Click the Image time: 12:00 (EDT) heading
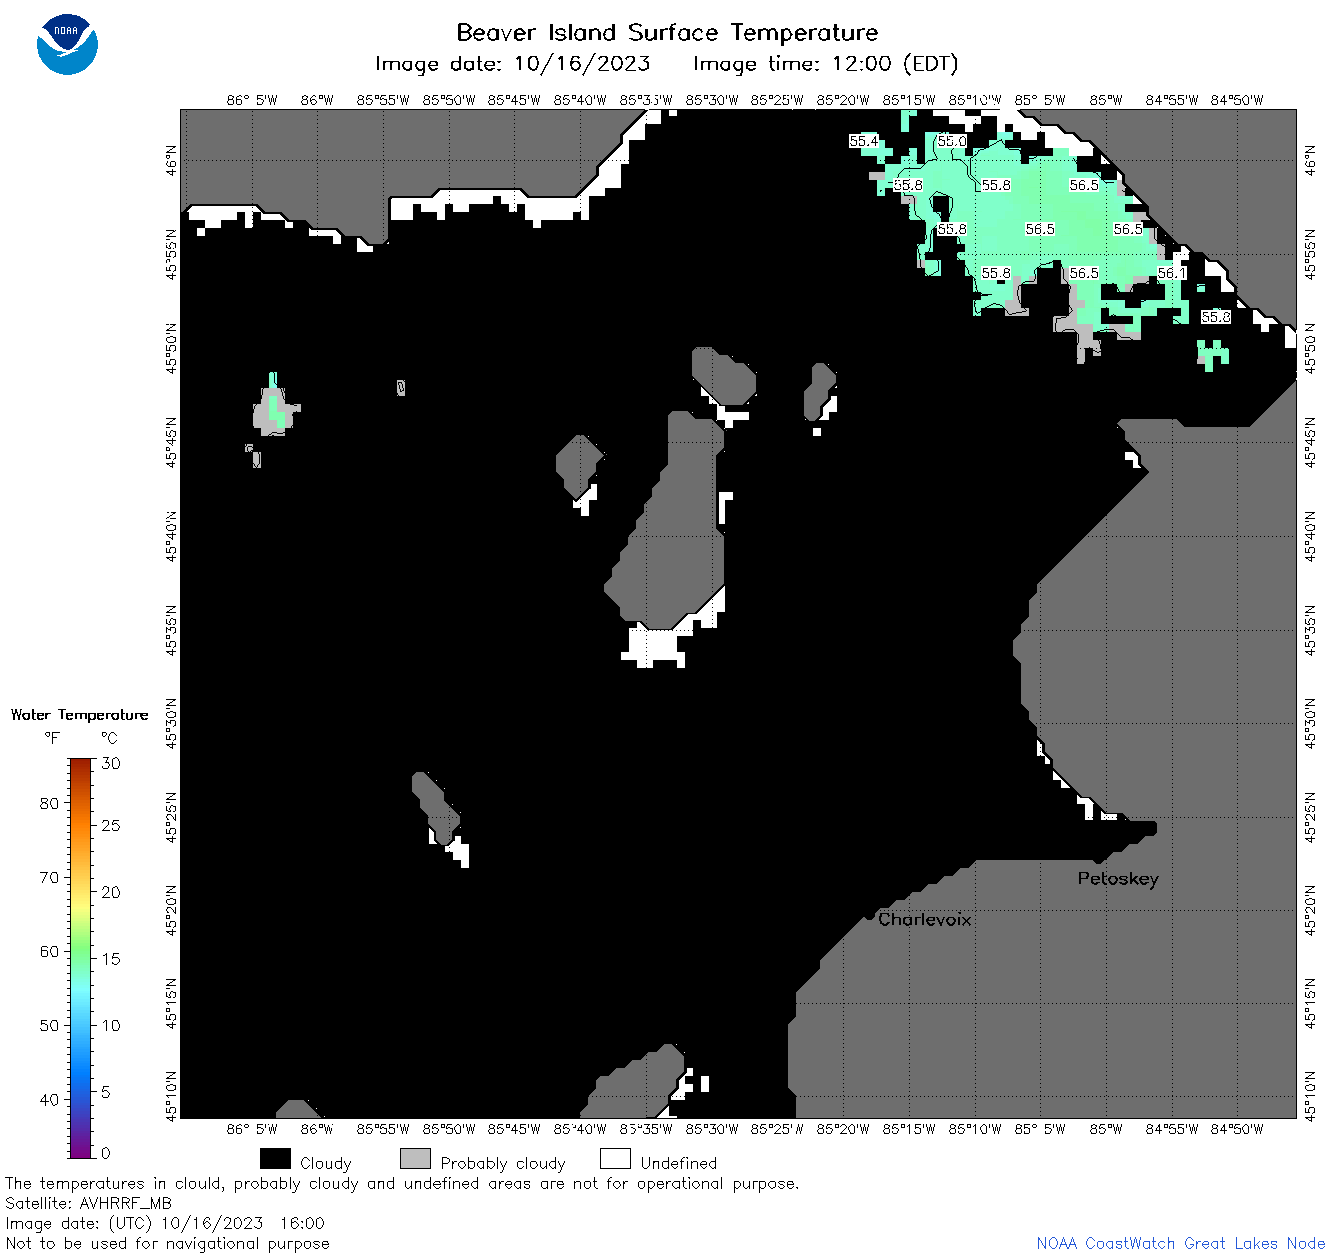Viewport: 1336px width, 1259px height. coord(825,64)
